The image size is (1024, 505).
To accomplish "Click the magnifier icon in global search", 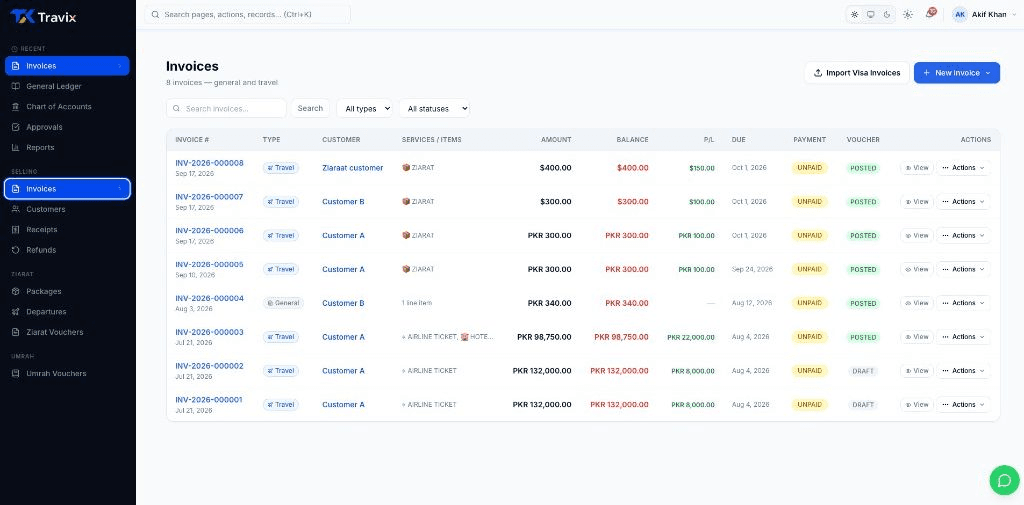I will coord(155,14).
